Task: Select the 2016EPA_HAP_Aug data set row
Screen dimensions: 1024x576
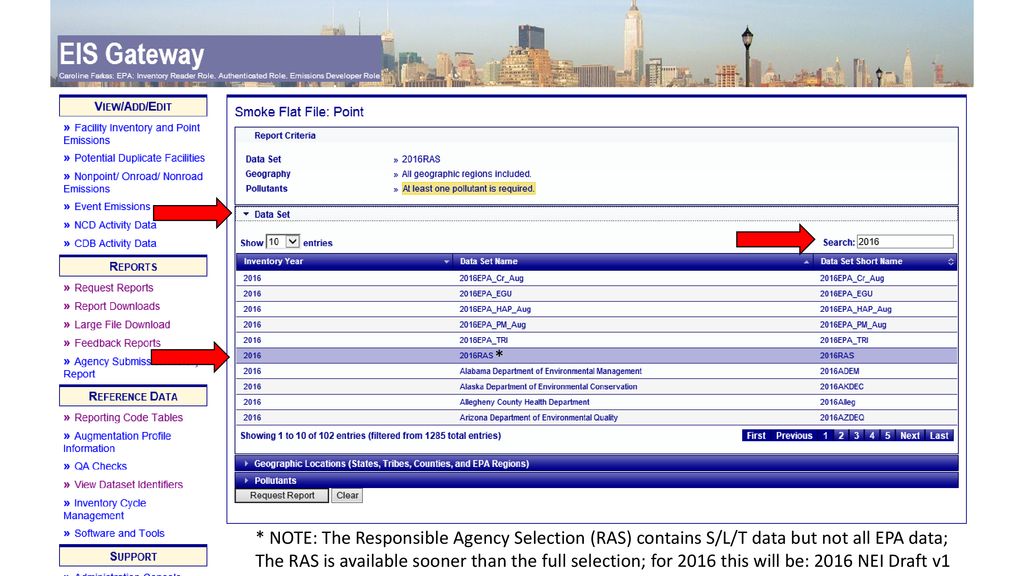Action: [596, 309]
